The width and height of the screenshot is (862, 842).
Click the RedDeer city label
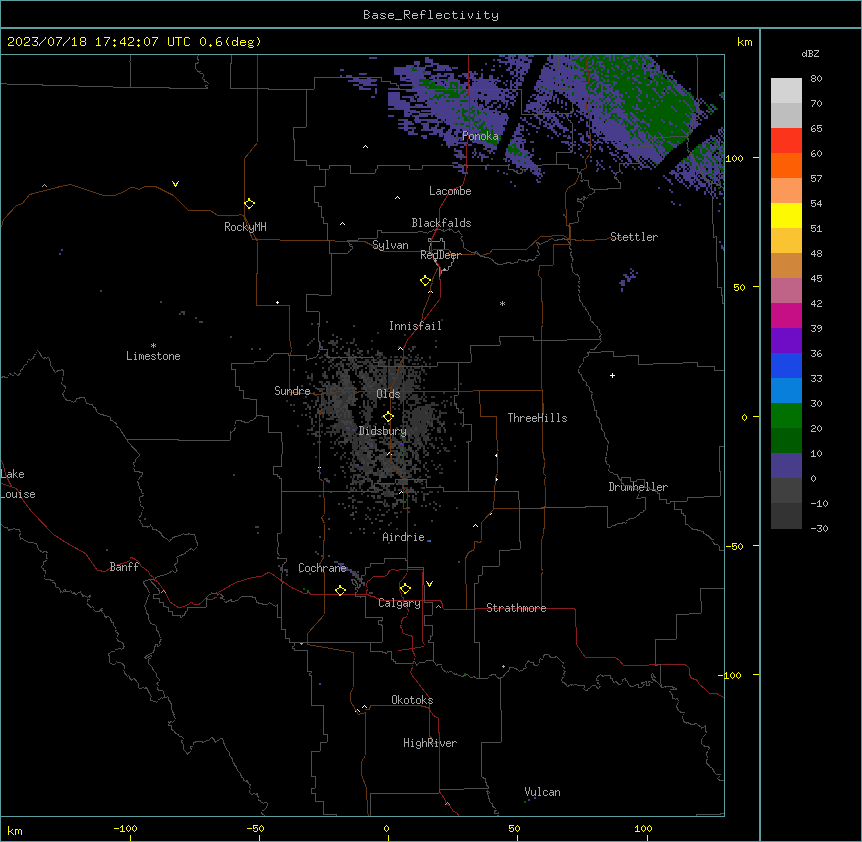pos(440,255)
